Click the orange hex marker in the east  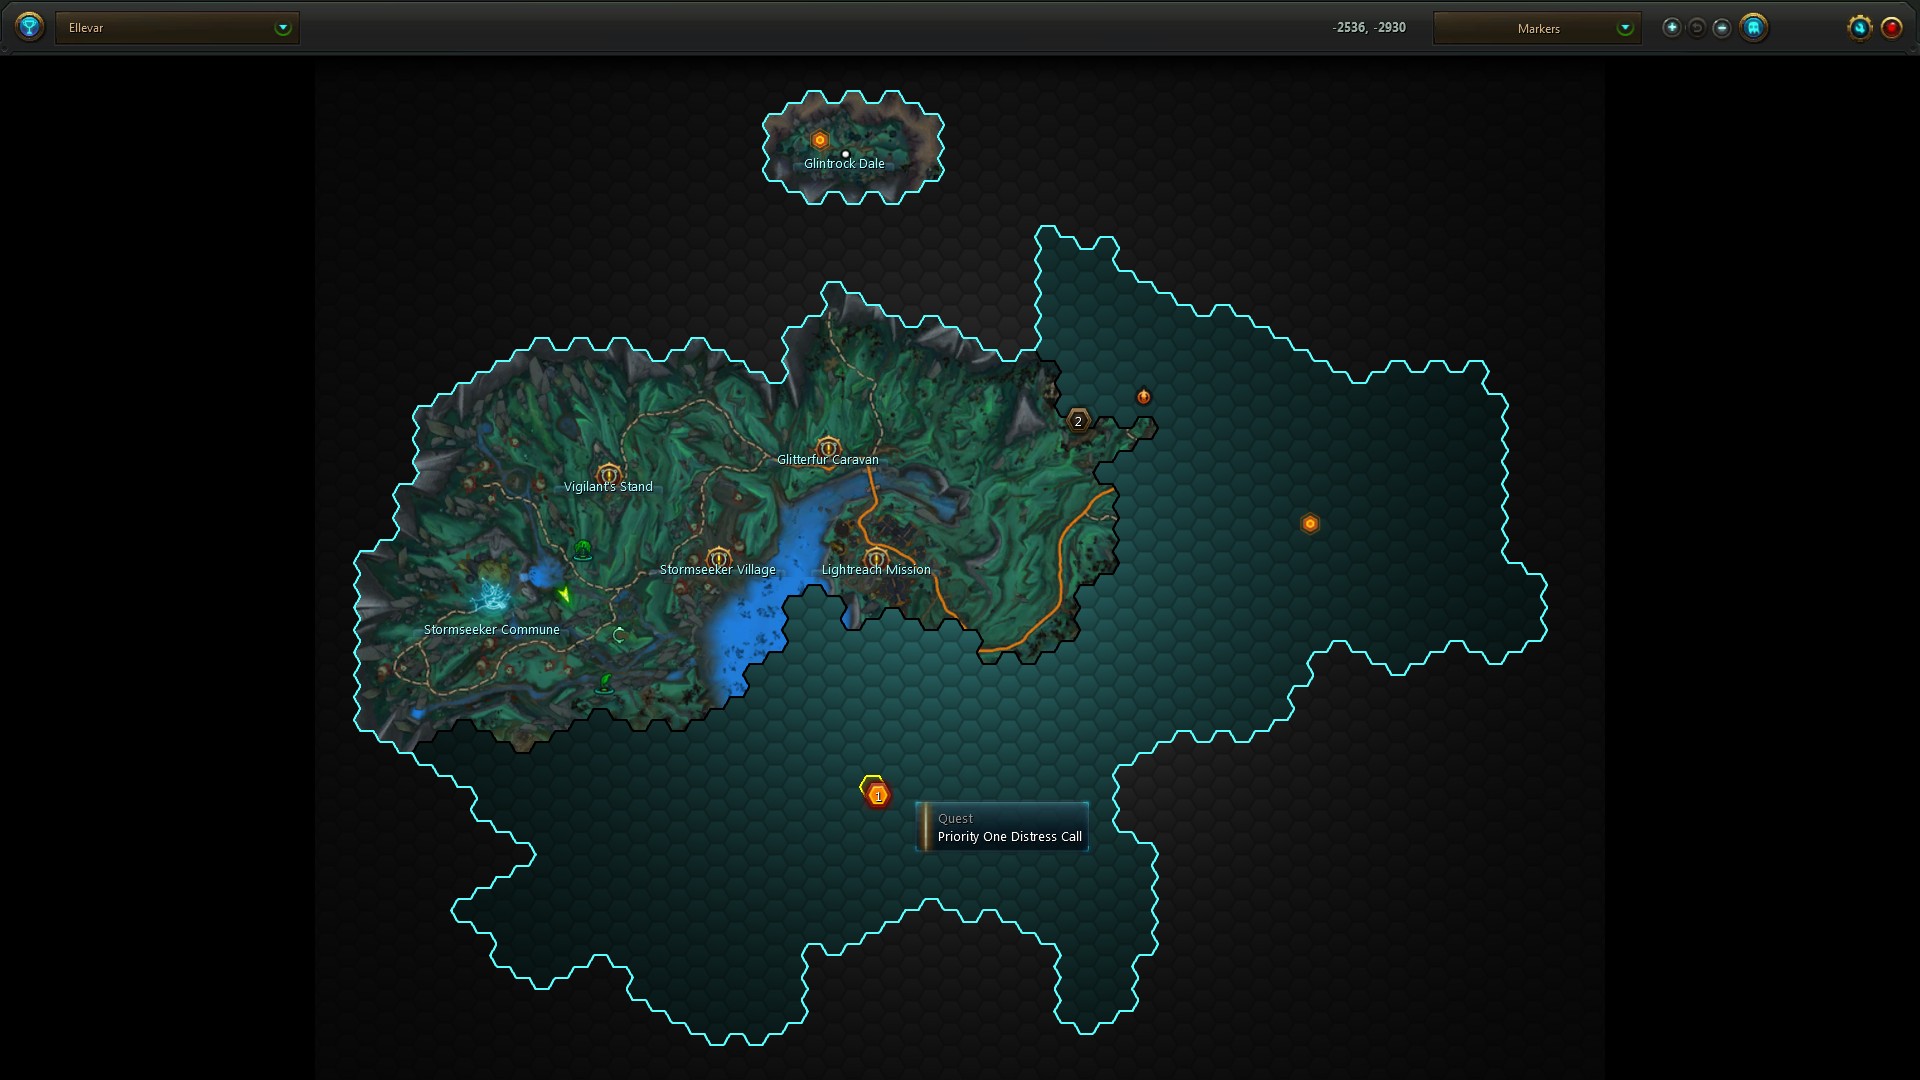point(1310,524)
